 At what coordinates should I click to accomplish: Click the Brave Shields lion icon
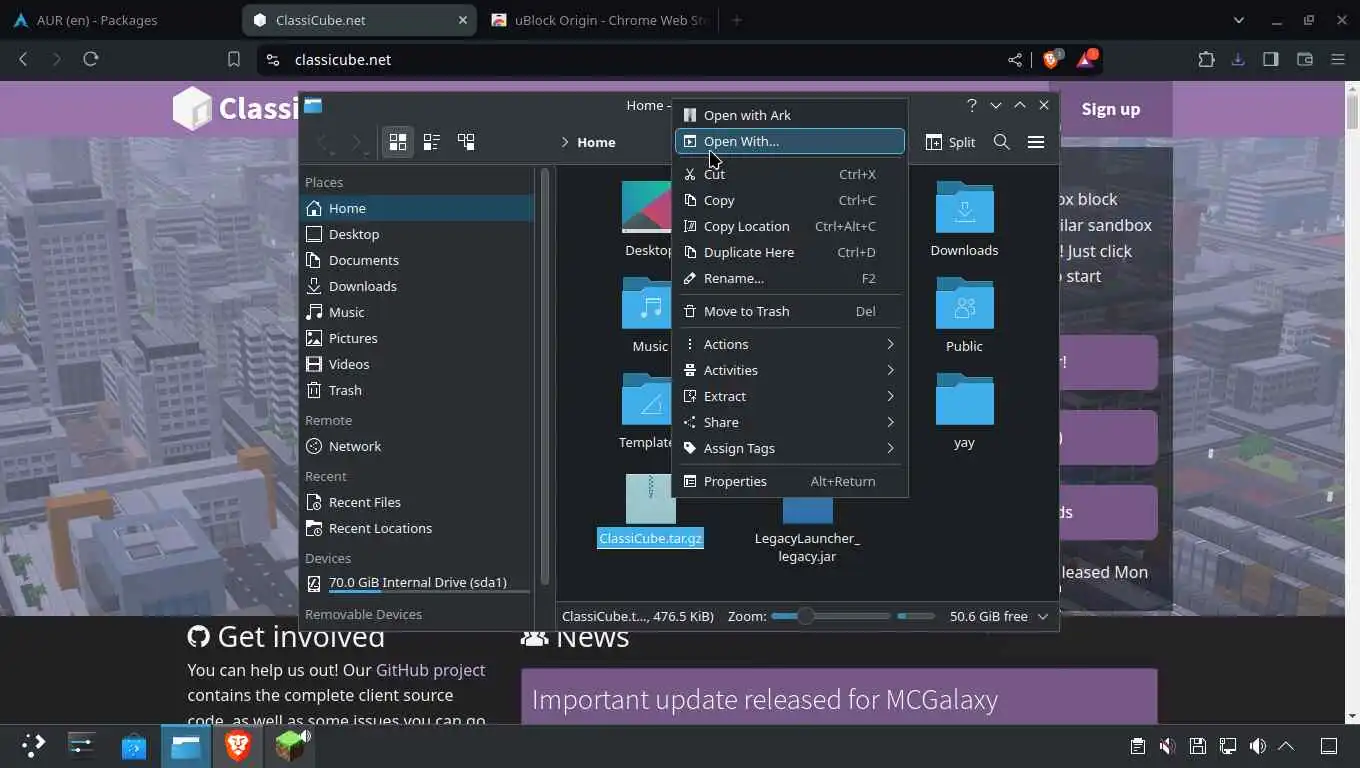coord(1051,59)
